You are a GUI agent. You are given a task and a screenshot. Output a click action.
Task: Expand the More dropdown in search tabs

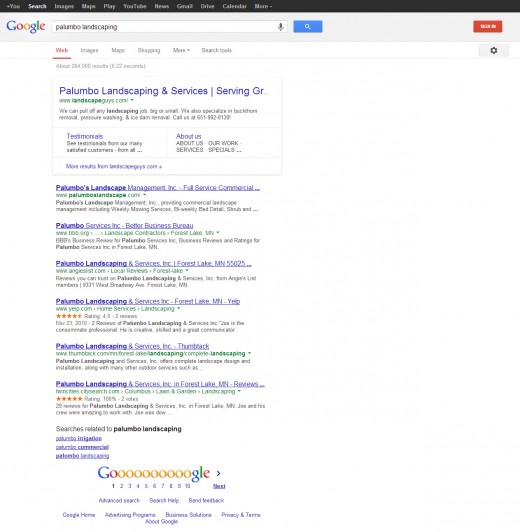pyautogui.click(x=181, y=51)
